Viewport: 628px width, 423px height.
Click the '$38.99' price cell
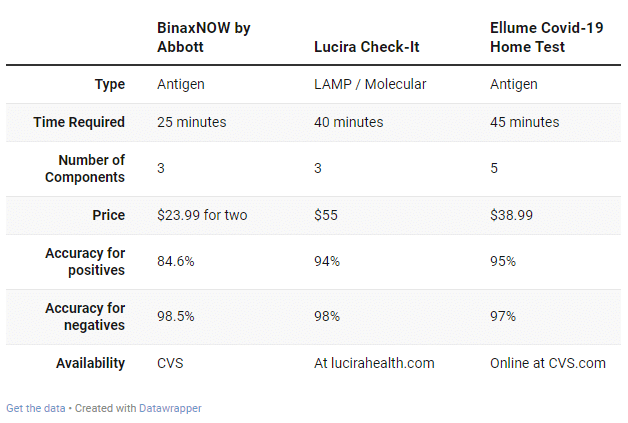click(512, 215)
